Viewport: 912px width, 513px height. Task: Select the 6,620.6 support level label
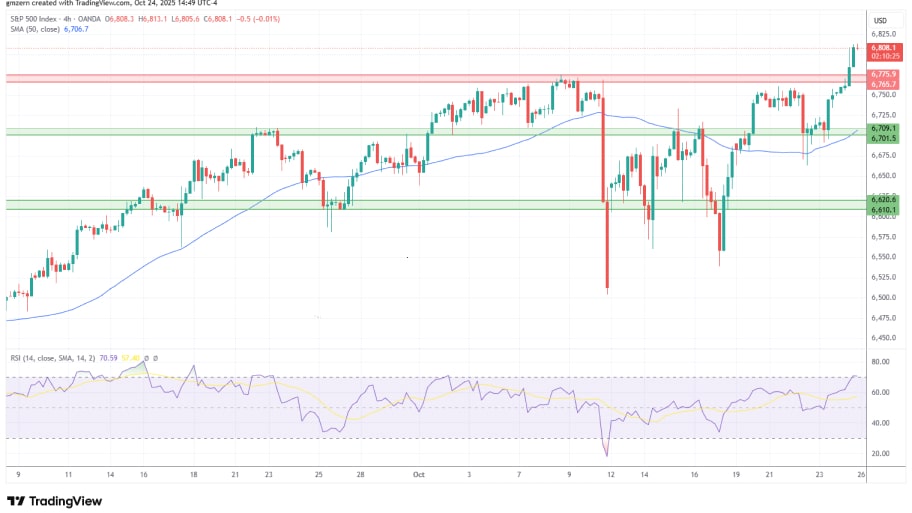tap(882, 200)
